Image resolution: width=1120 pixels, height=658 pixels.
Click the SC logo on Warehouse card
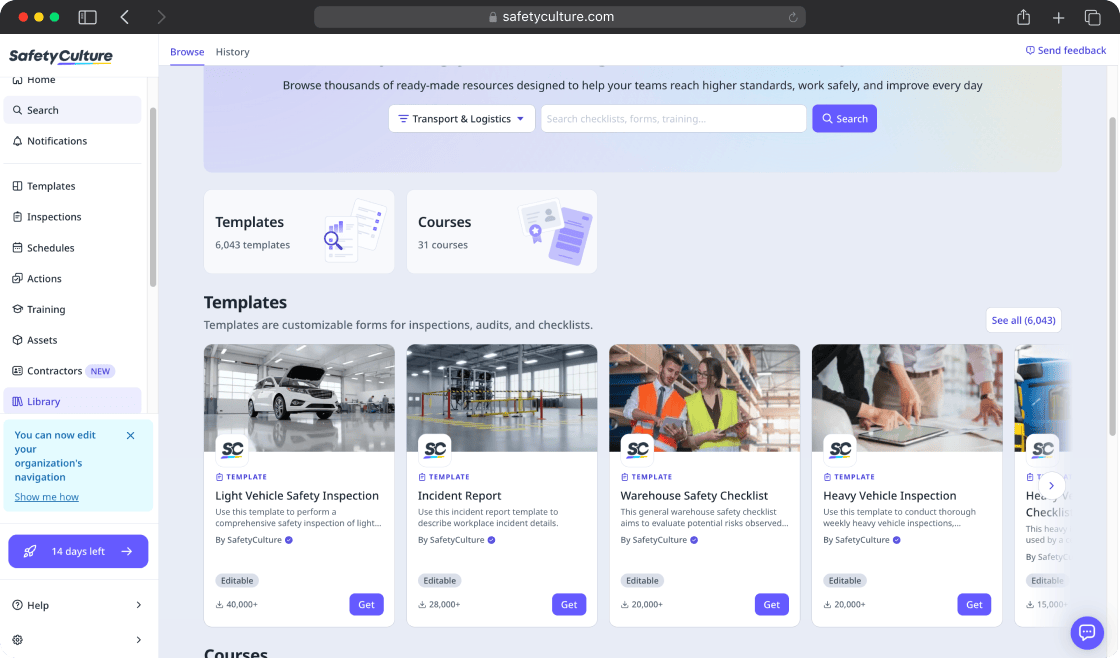pos(637,449)
